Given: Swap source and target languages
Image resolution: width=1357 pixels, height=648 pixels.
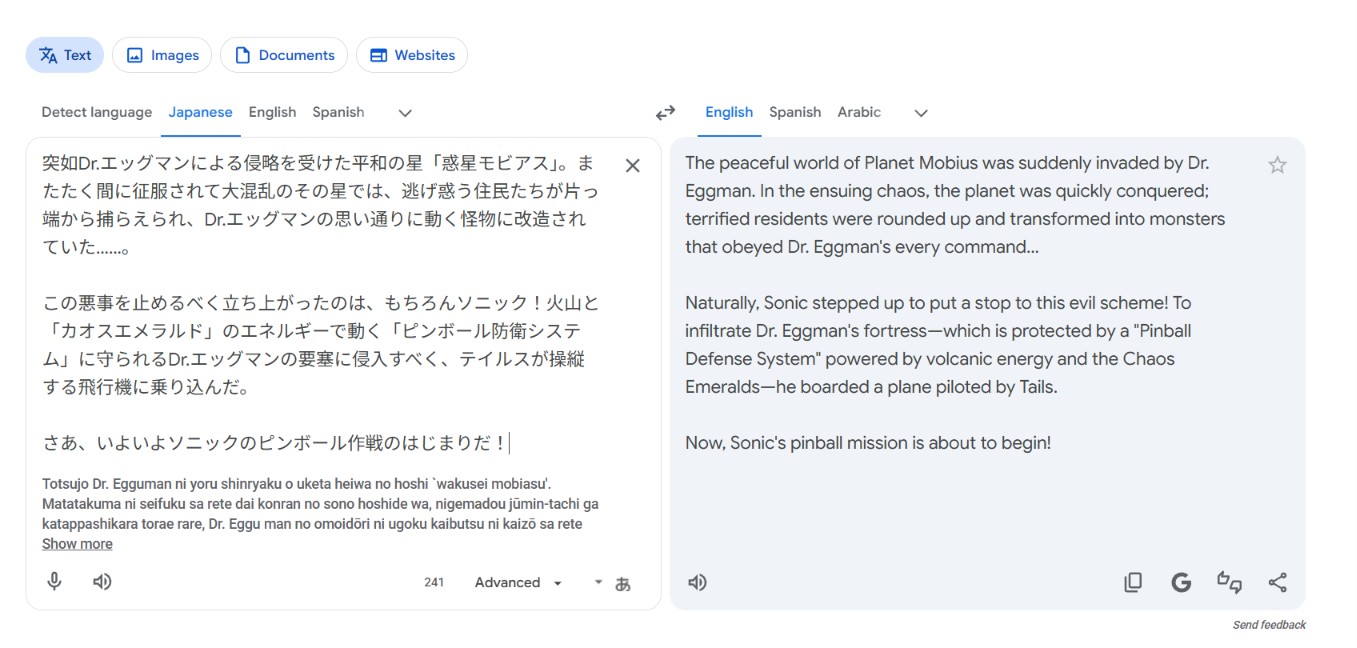Looking at the screenshot, I should (x=665, y=113).
